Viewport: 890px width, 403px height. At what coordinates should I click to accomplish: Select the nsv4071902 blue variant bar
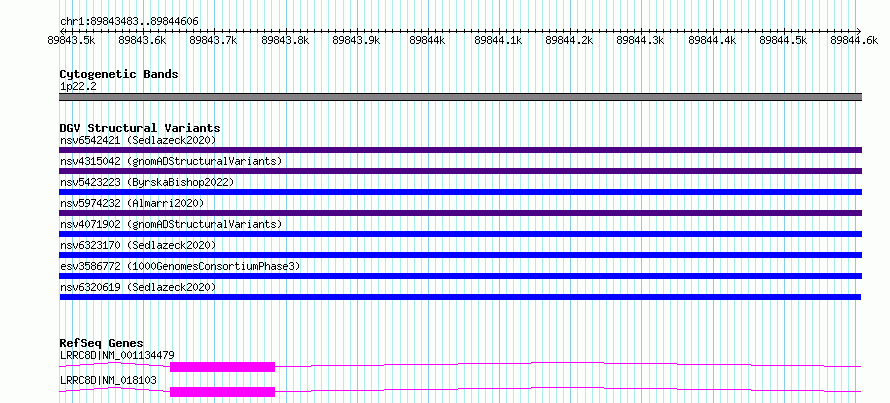pyautogui.click(x=460, y=234)
